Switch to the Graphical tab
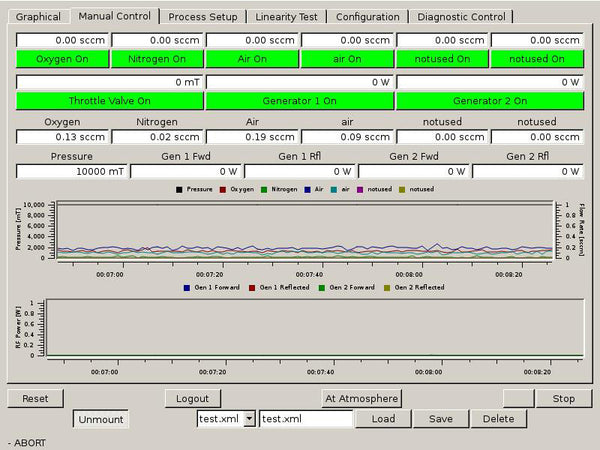Viewport: 600px width, 450px height. click(x=38, y=16)
